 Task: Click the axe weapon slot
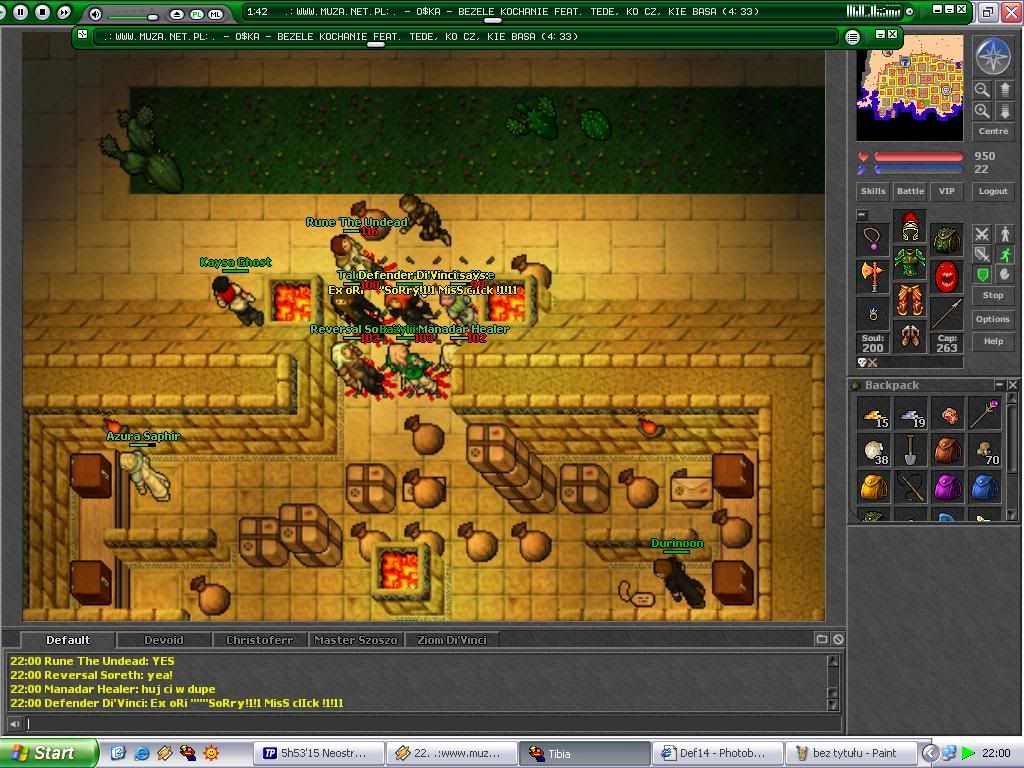pos(873,276)
